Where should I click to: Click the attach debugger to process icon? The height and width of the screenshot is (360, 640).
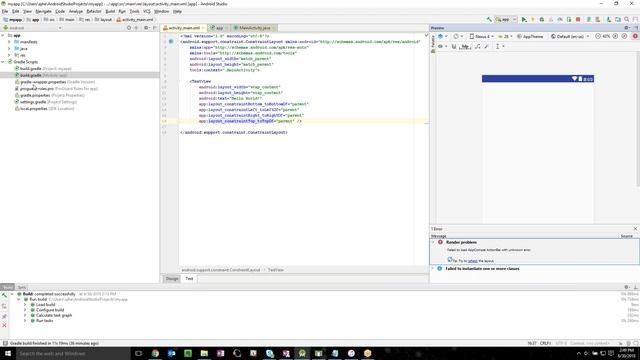point(569,19)
